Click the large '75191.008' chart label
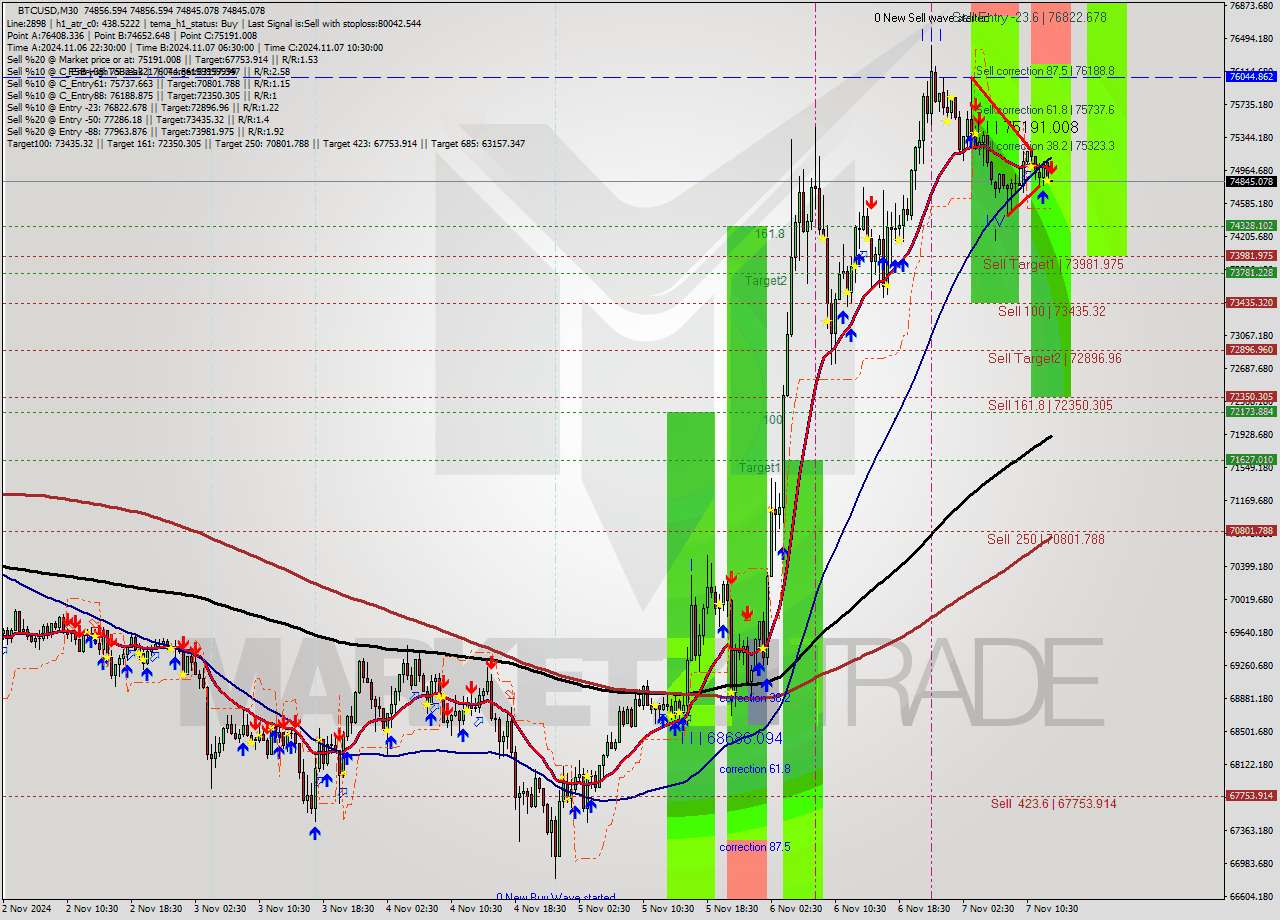The image size is (1280, 920). coord(1042,127)
